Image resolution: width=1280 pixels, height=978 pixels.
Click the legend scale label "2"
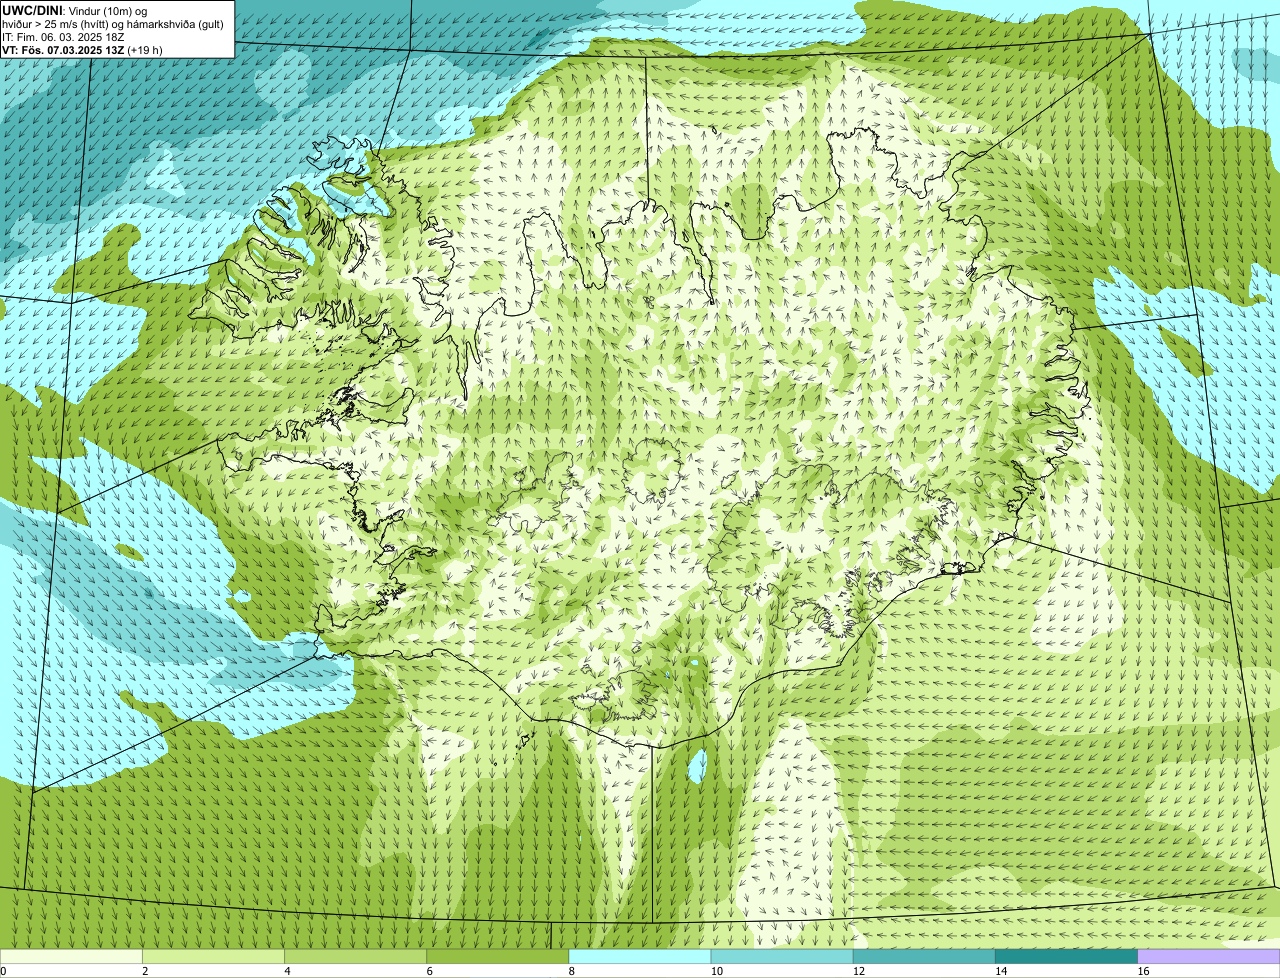coord(145,971)
